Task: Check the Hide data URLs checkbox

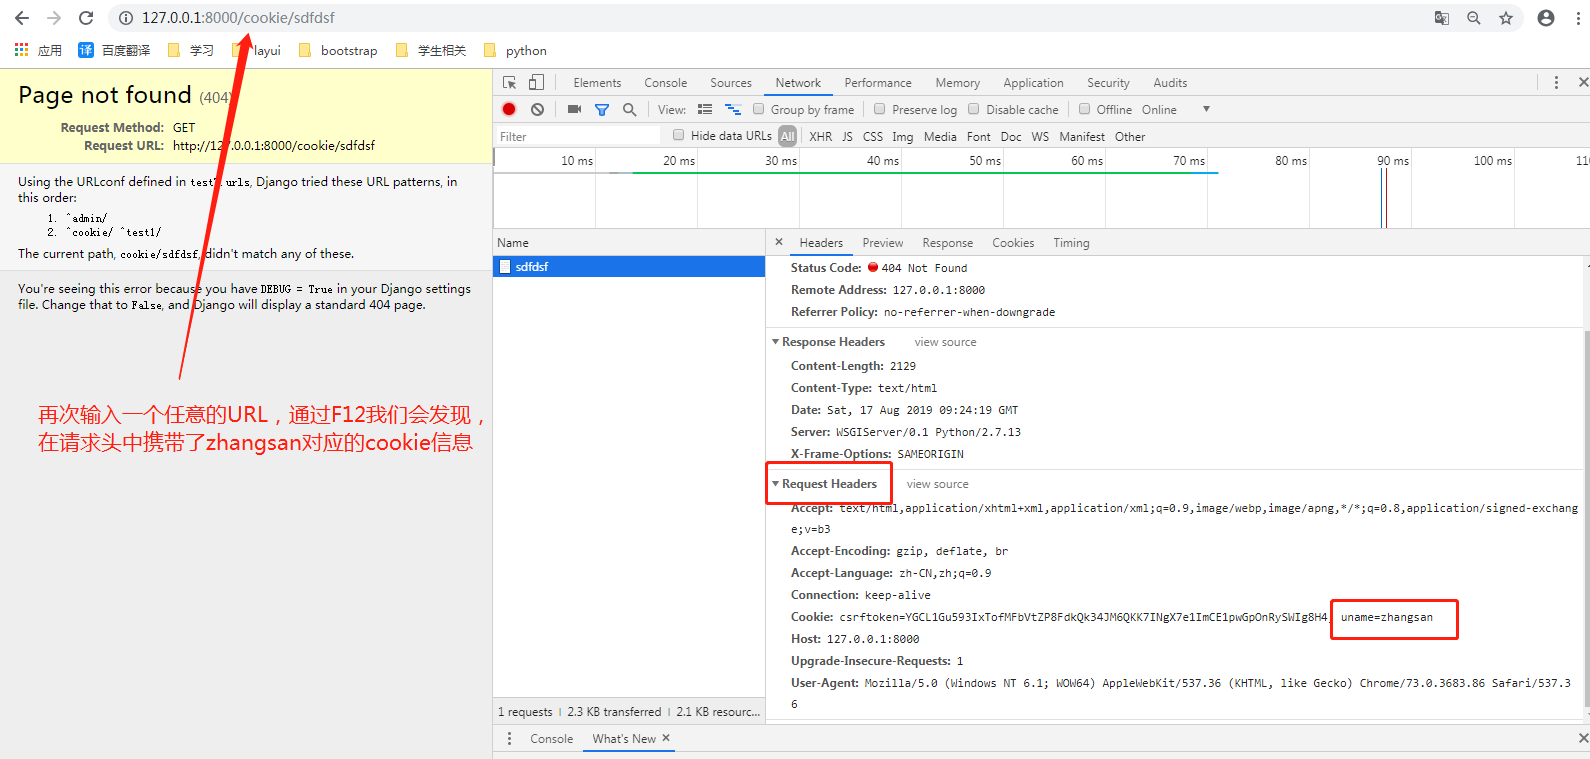Action: pos(679,135)
